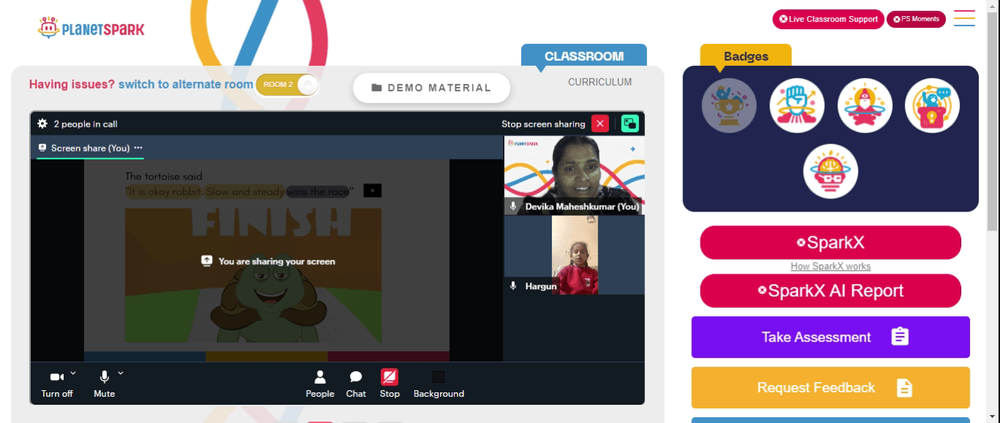Select the speaker podium badge
This screenshot has width=1000, height=423.
(x=932, y=105)
